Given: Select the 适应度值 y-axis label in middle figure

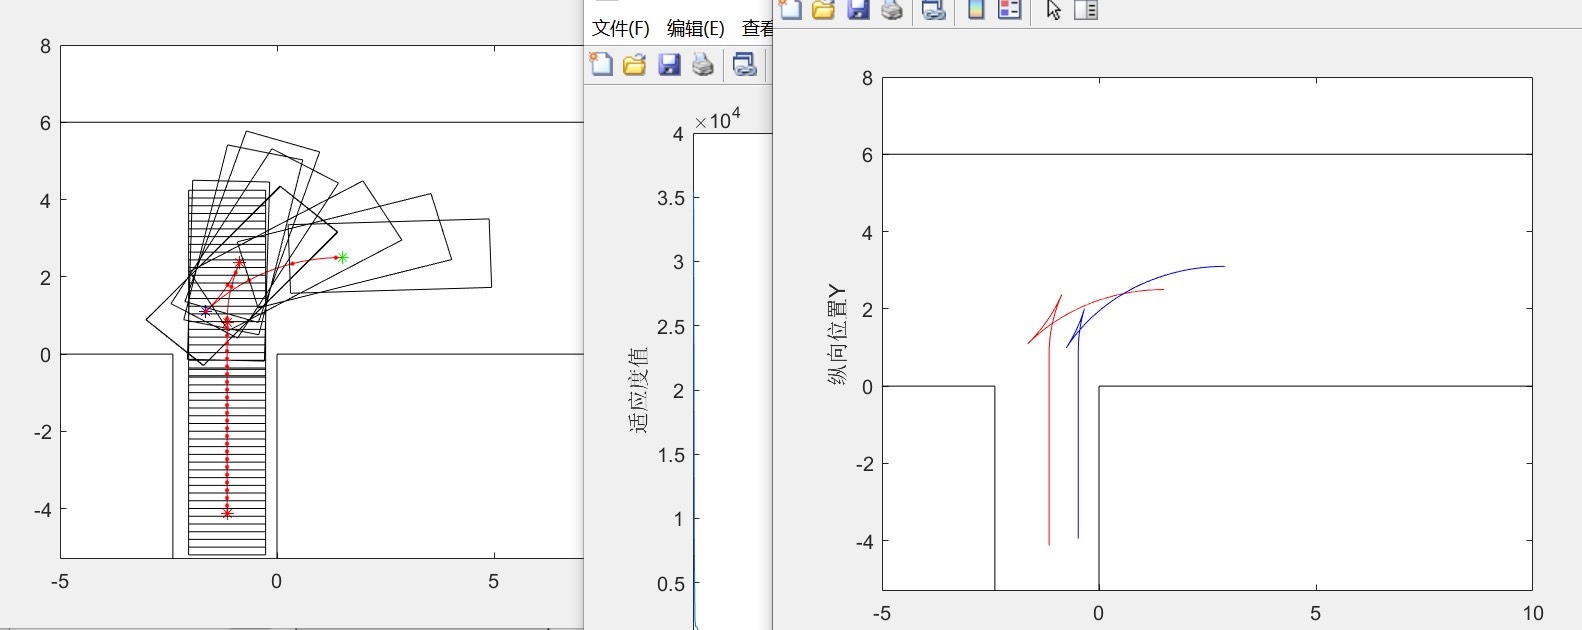Looking at the screenshot, I should tap(639, 390).
